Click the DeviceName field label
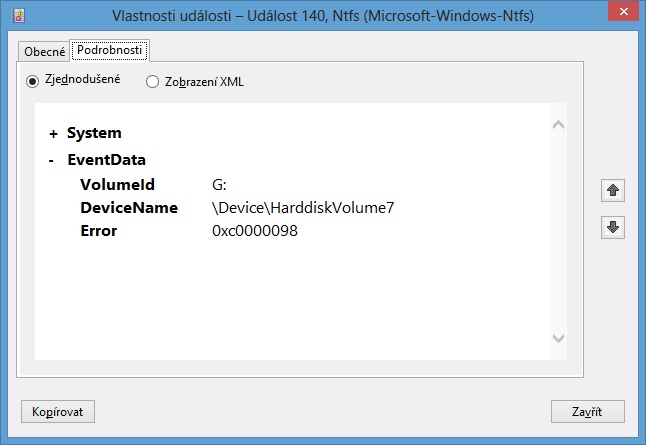The image size is (646, 445). pyautogui.click(x=128, y=208)
